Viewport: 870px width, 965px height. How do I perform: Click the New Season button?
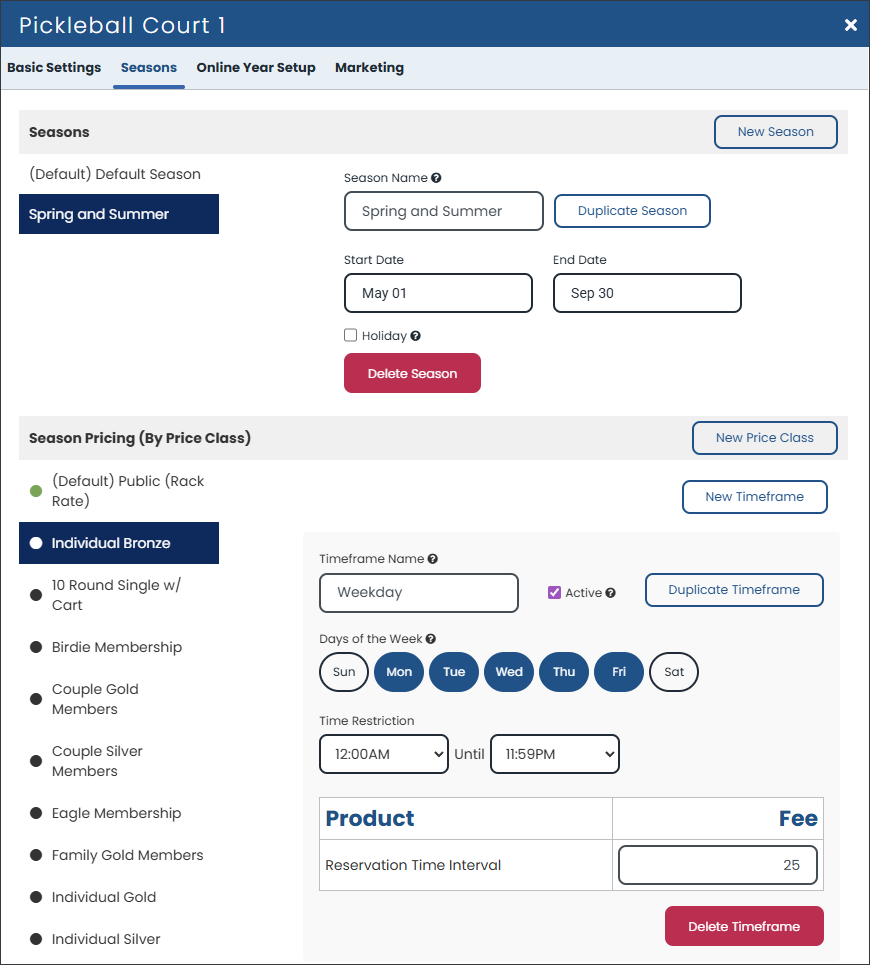pos(775,132)
